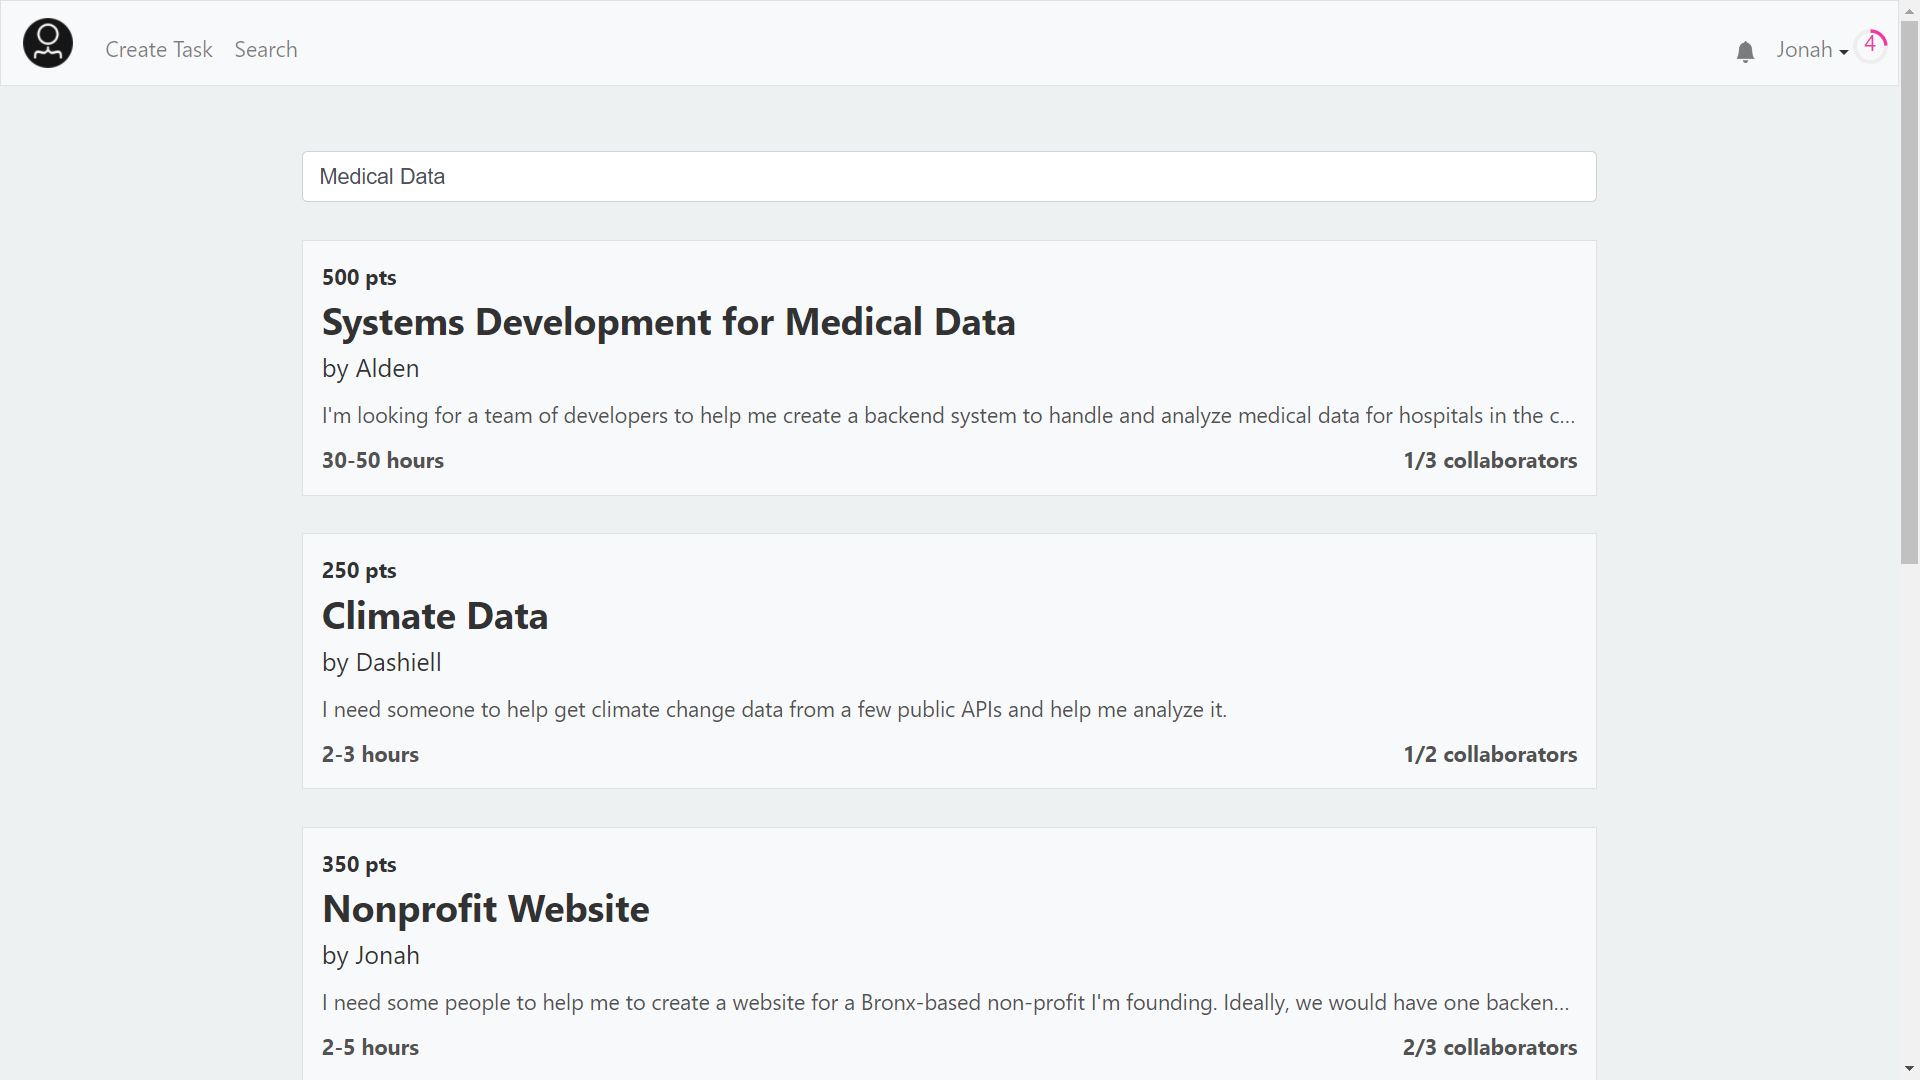Image resolution: width=1920 pixels, height=1080 pixels.
Task: Open the Jonah user dropdown menu
Action: click(x=1811, y=50)
